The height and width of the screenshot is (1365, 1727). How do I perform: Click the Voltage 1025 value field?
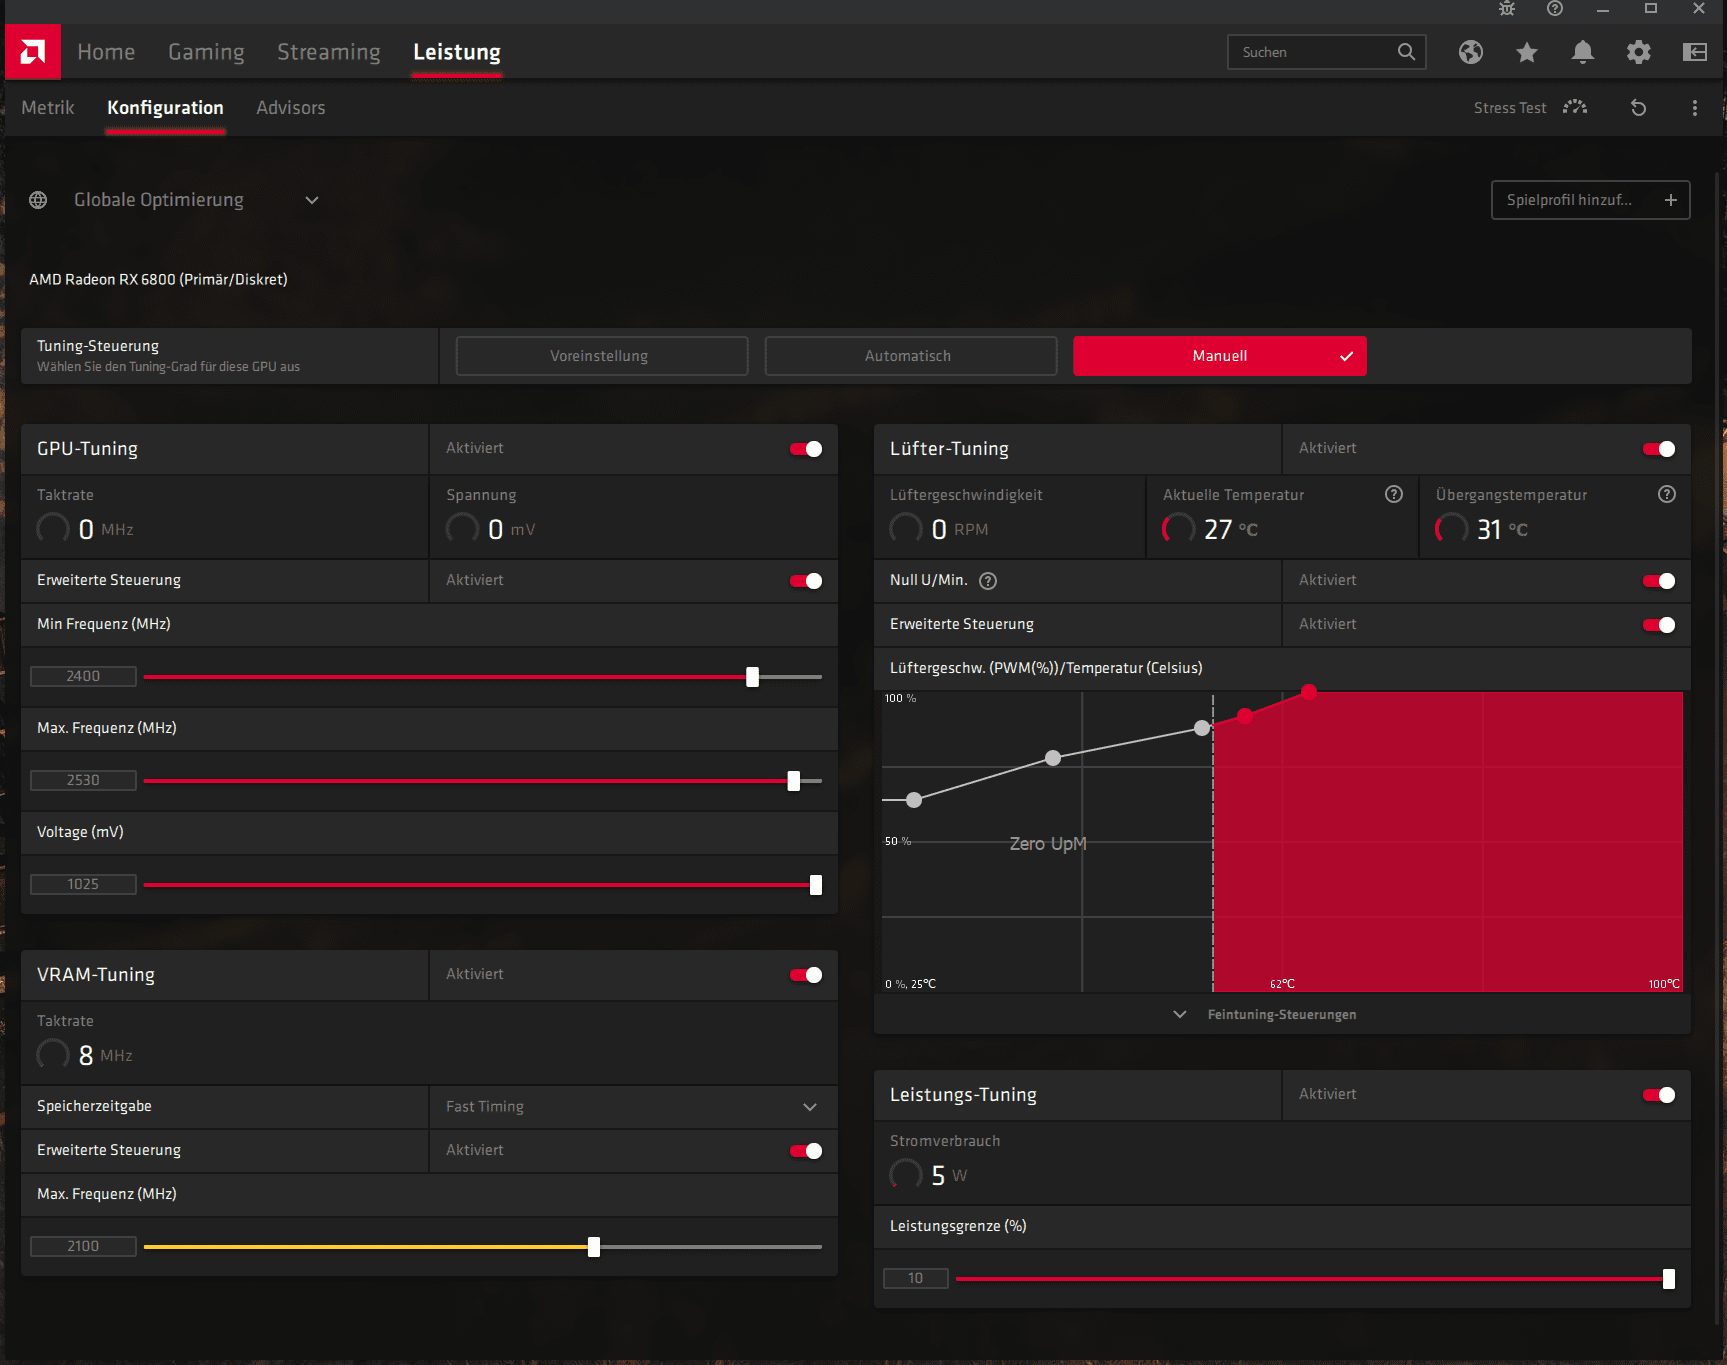click(83, 885)
